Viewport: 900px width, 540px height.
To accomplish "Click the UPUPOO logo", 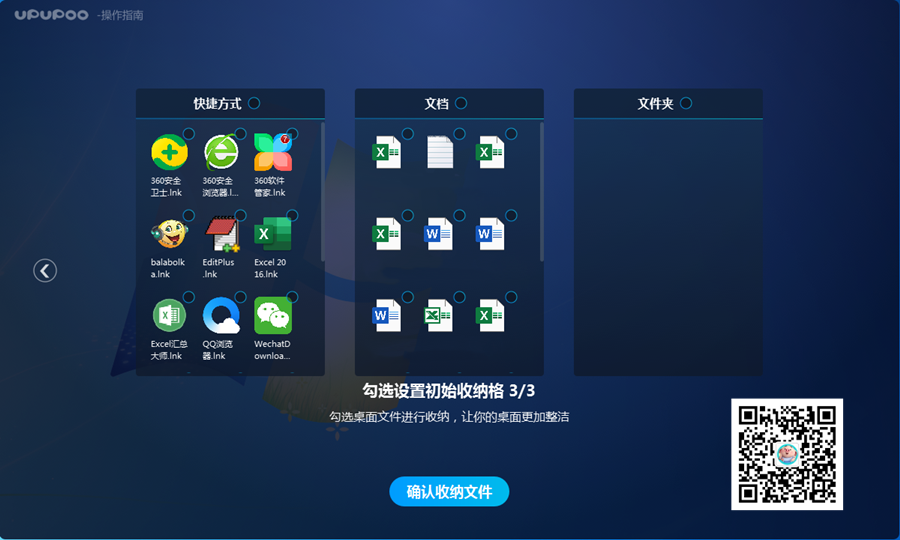I will point(52,15).
